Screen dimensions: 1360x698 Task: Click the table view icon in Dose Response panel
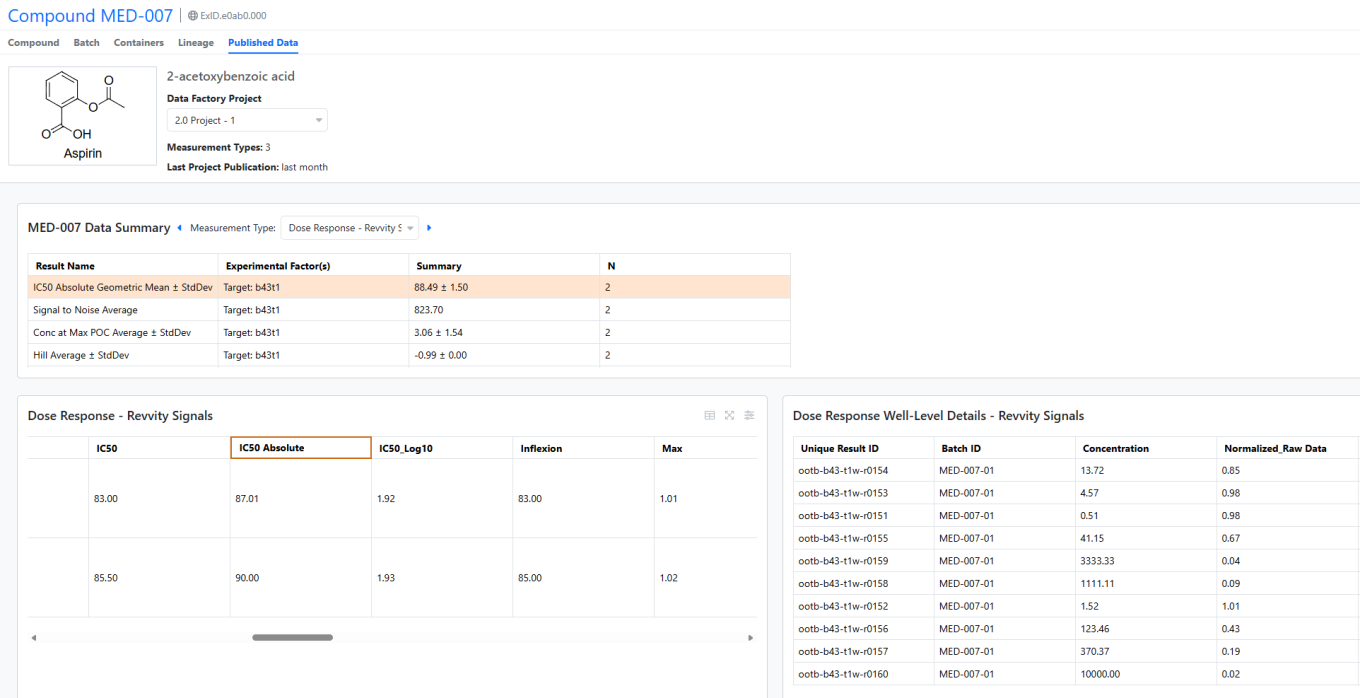(710, 415)
